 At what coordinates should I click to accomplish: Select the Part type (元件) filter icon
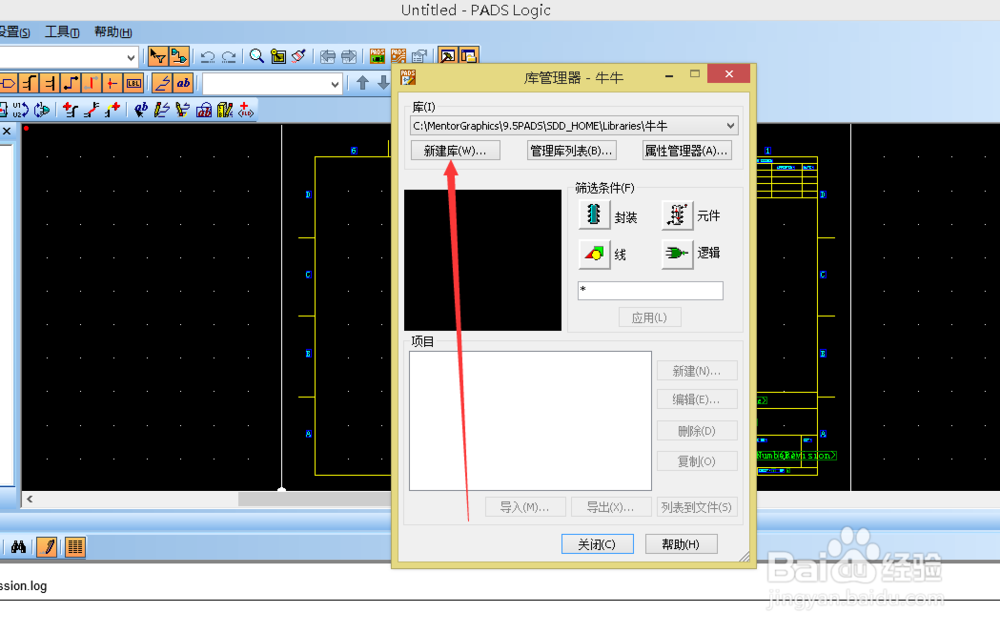[x=677, y=215]
